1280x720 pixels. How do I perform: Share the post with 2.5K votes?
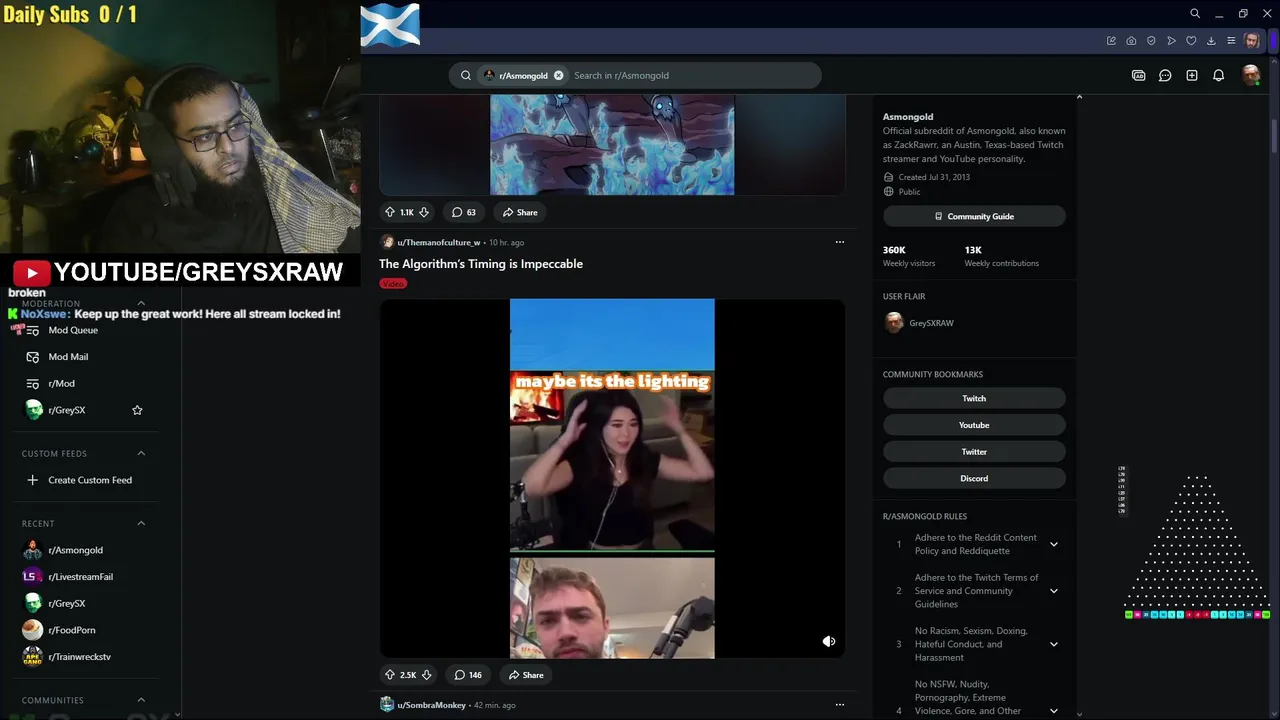click(525, 675)
